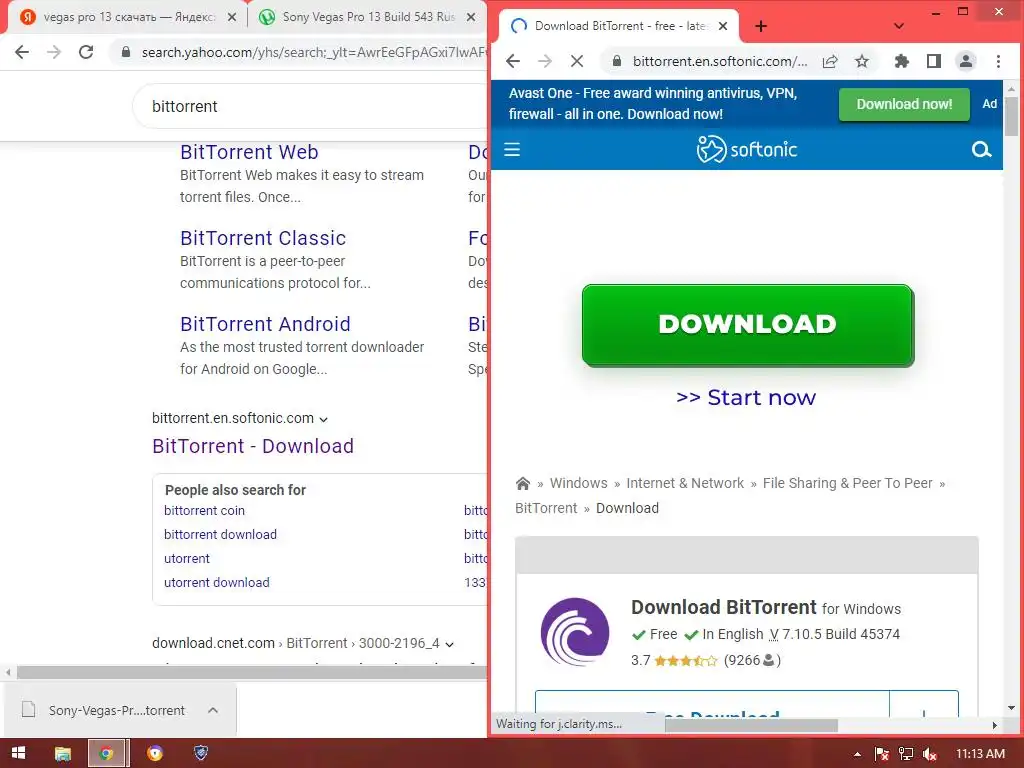
Task: Open the tab search dropdown chevron
Action: point(899,26)
